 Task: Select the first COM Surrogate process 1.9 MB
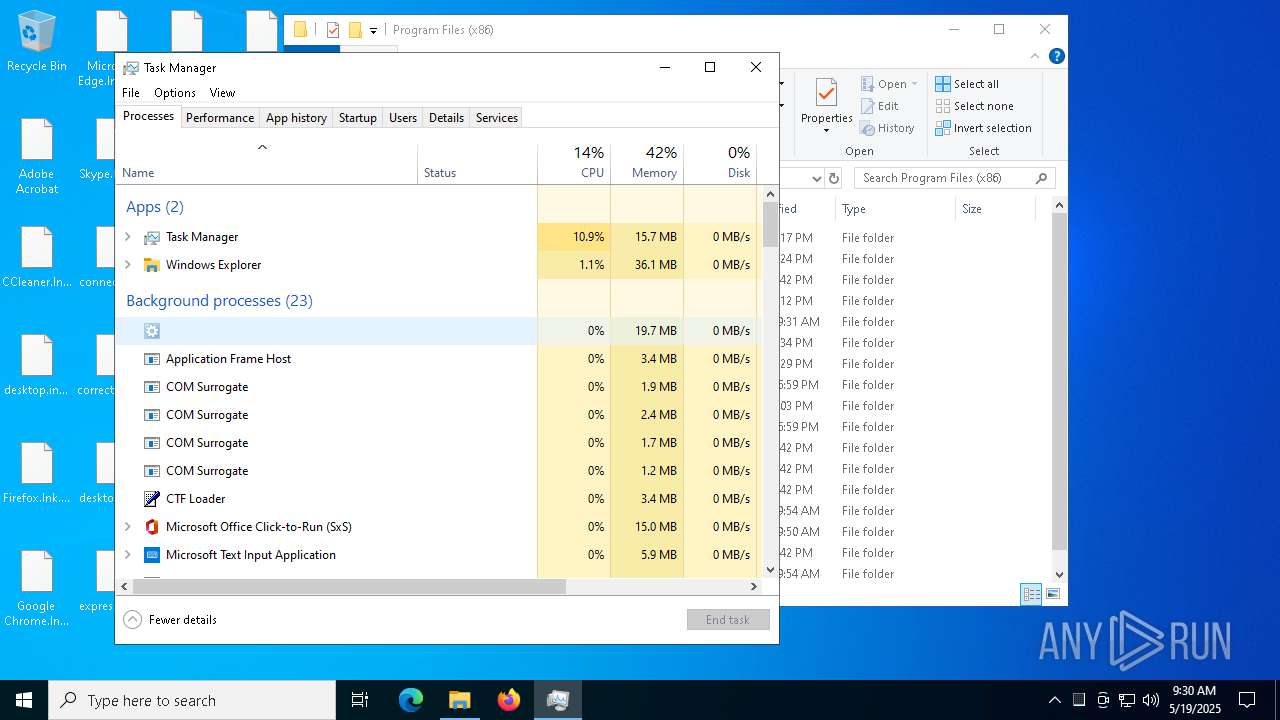point(437,387)
